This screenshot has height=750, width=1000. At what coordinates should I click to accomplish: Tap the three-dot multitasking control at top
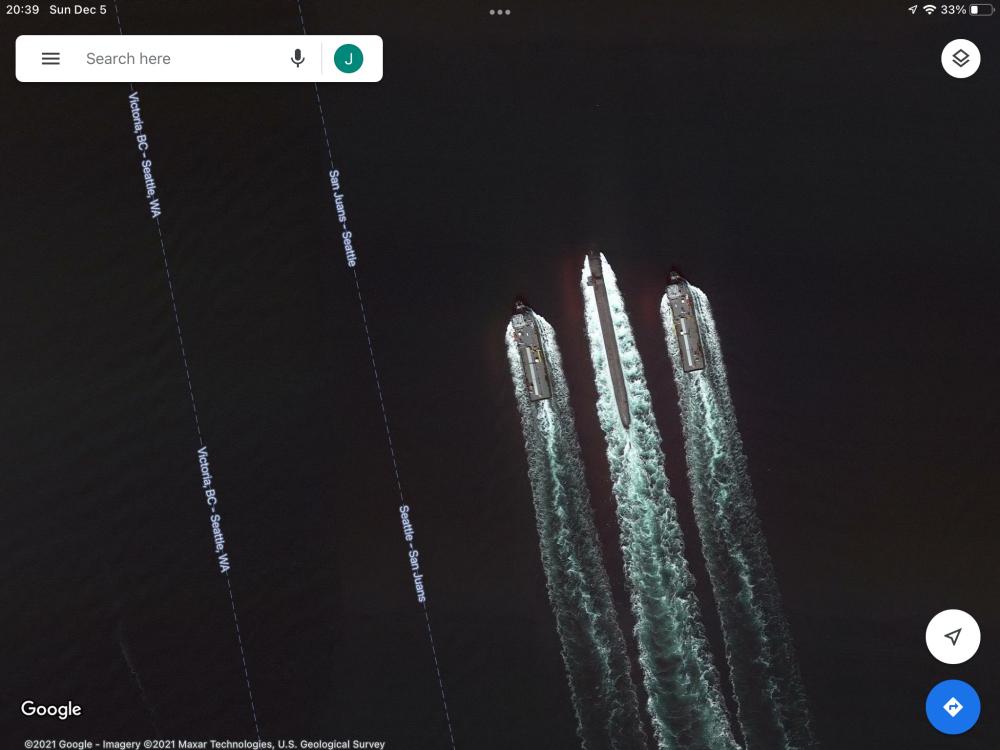(500, 12)
